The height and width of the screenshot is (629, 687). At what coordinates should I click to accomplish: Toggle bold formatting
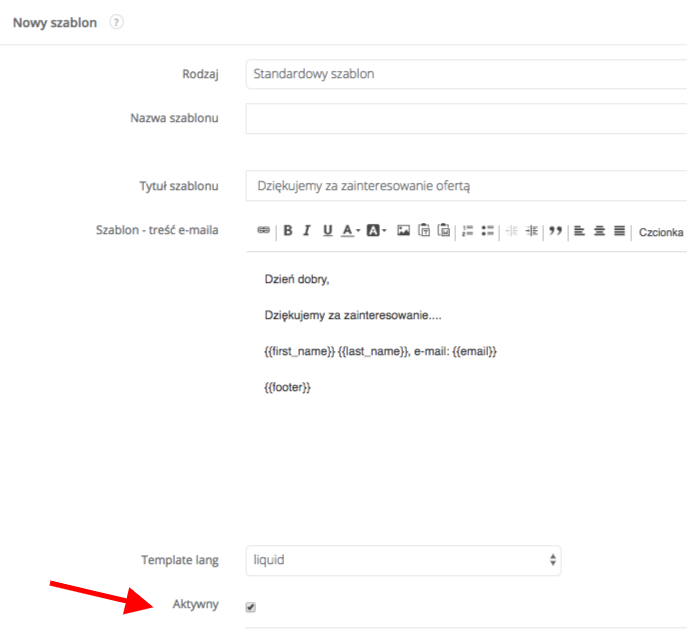coord(288,230)
